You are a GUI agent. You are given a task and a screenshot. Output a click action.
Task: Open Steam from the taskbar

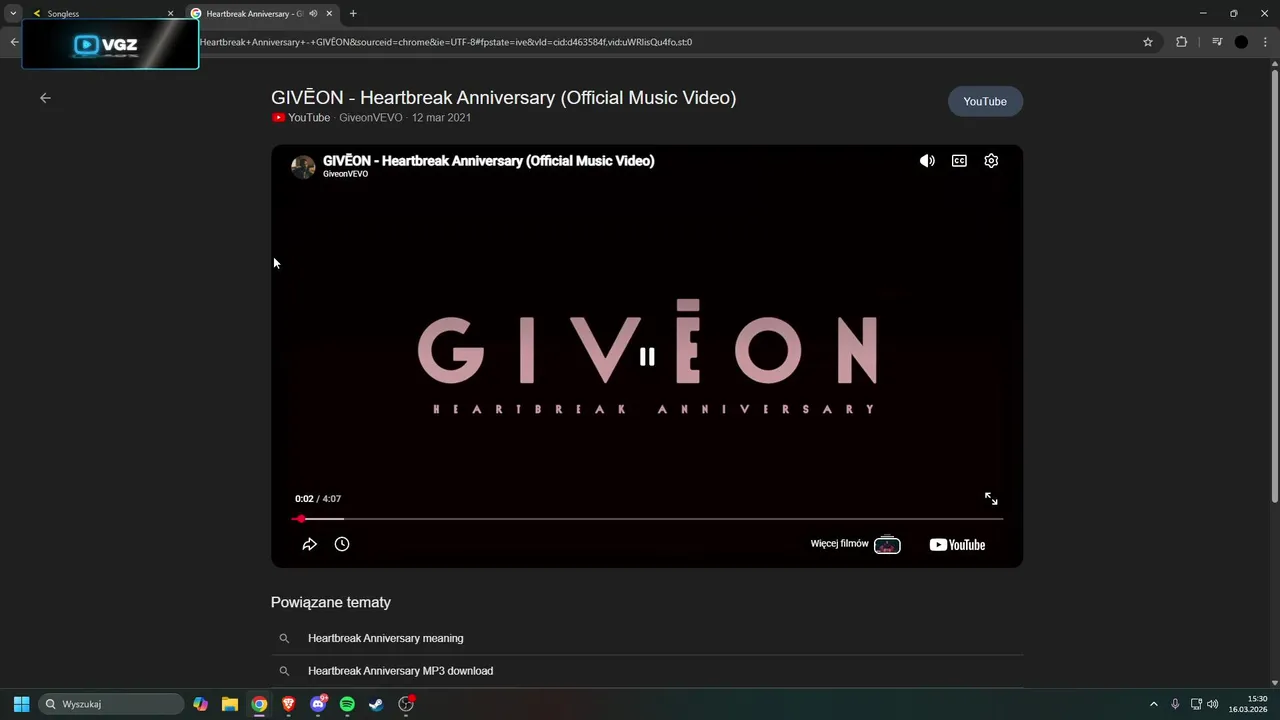tap(376, 704)
